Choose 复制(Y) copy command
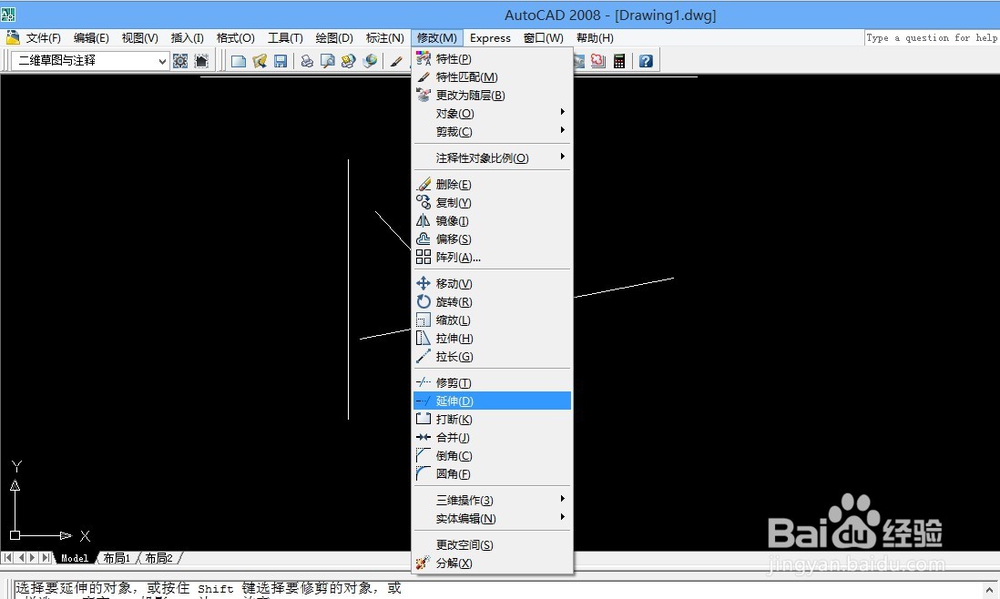1000x599 pixels. pos(492,203)
